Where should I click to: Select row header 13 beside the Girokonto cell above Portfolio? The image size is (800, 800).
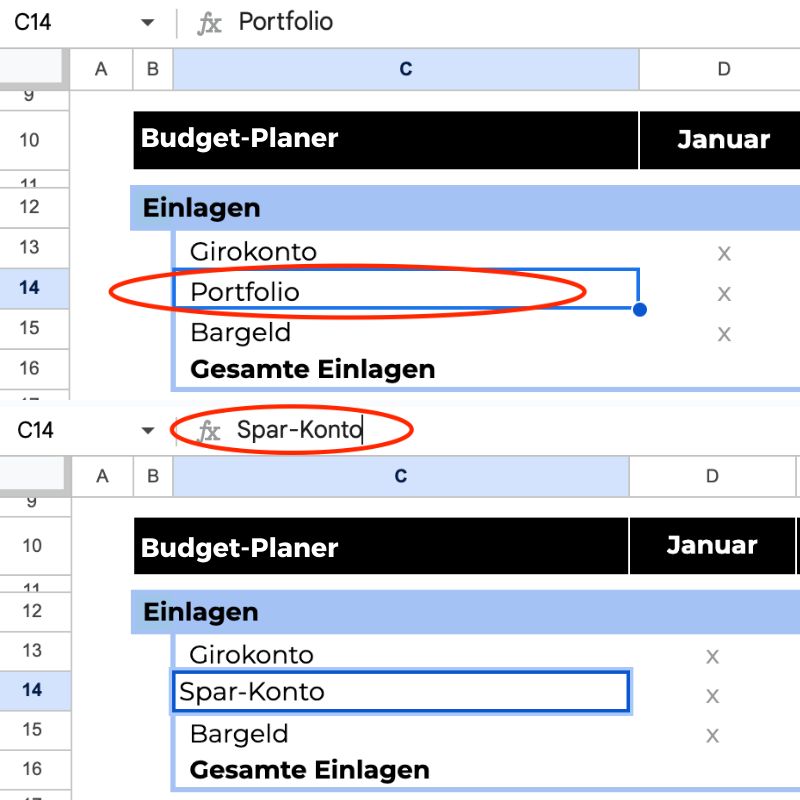point(30,248)
